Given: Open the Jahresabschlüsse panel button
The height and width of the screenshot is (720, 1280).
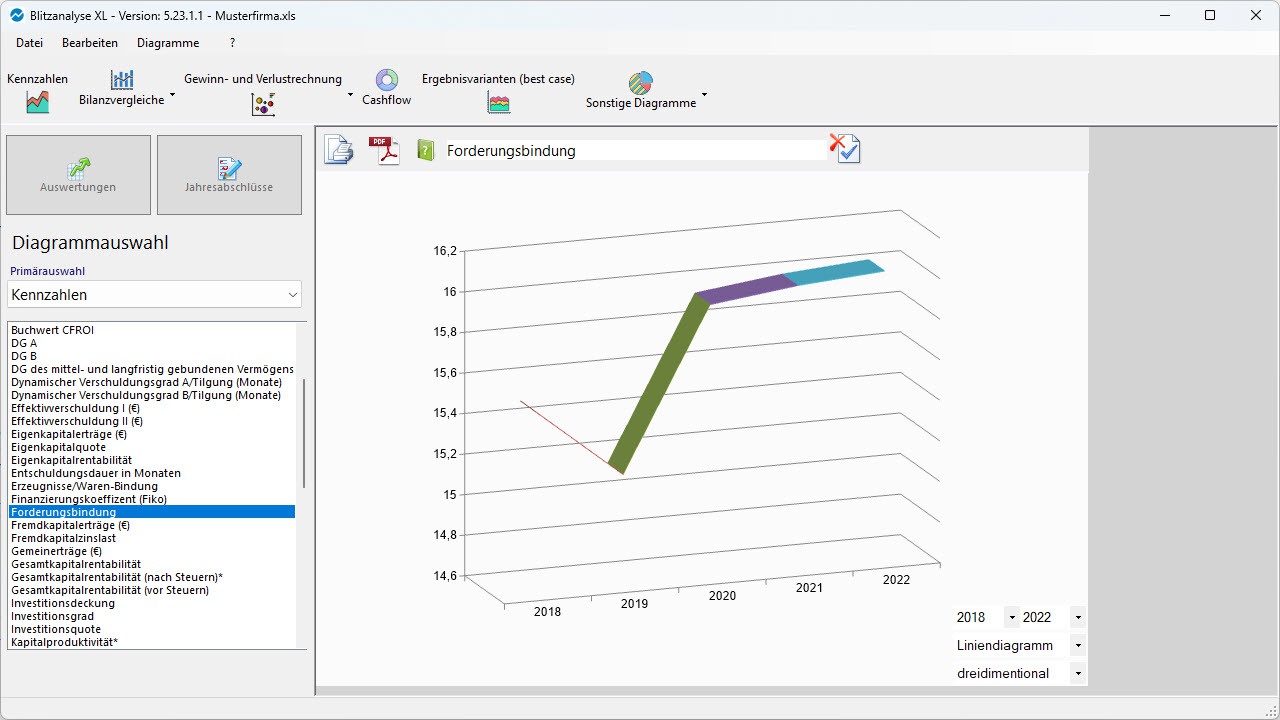Looking at the screenshot, I should pyautogui.click(x=229, y=175).
